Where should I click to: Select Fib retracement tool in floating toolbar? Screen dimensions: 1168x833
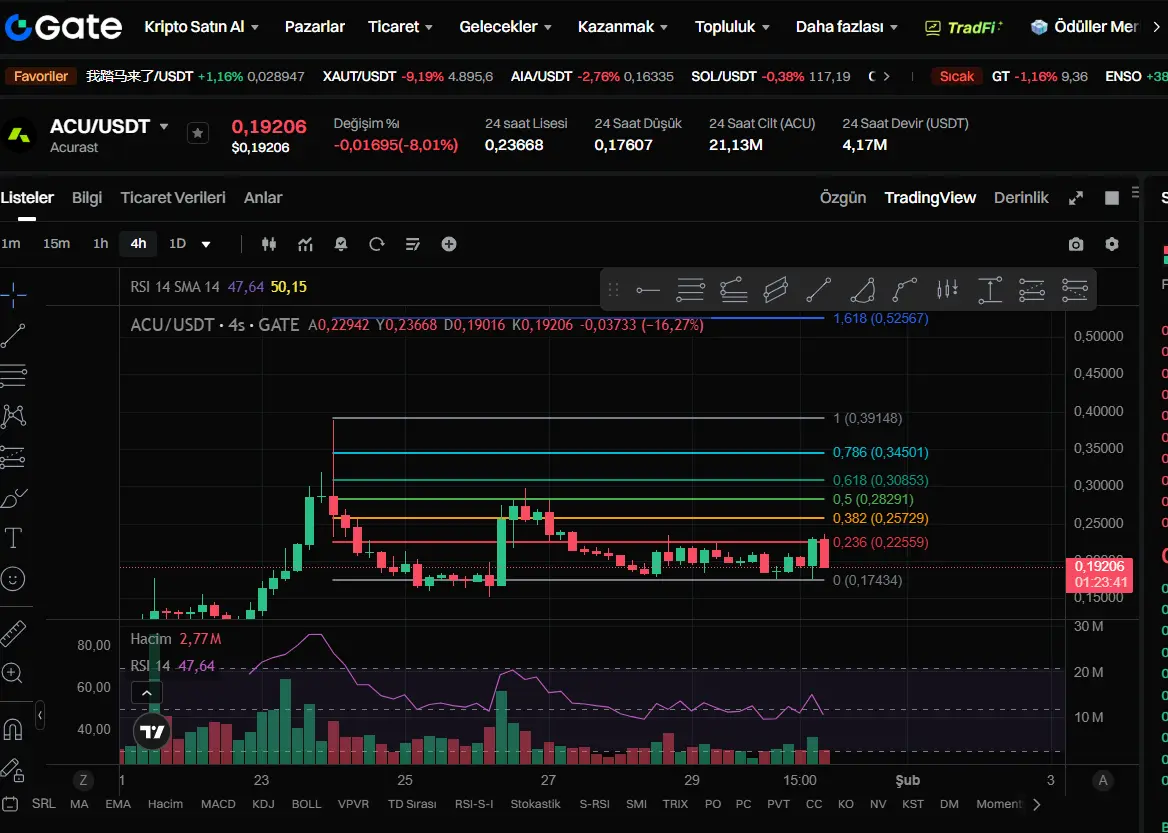[691, 290]
